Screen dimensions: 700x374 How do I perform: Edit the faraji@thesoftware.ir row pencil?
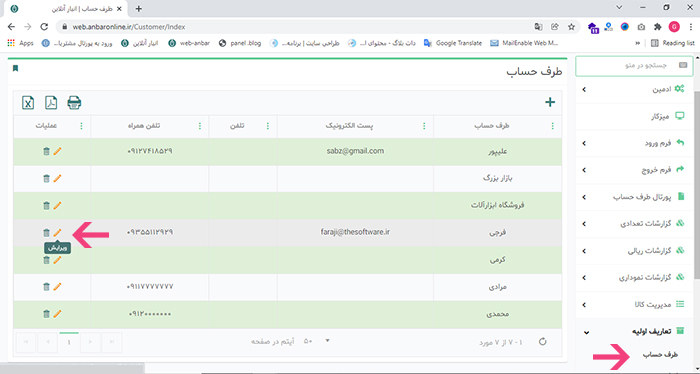pyautogui.click(x=57, y=233)
